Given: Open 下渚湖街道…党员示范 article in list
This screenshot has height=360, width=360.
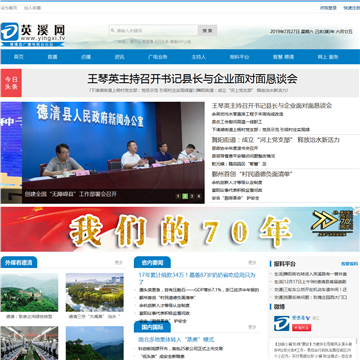Looking at the screenshot, I should click(261, 130).
